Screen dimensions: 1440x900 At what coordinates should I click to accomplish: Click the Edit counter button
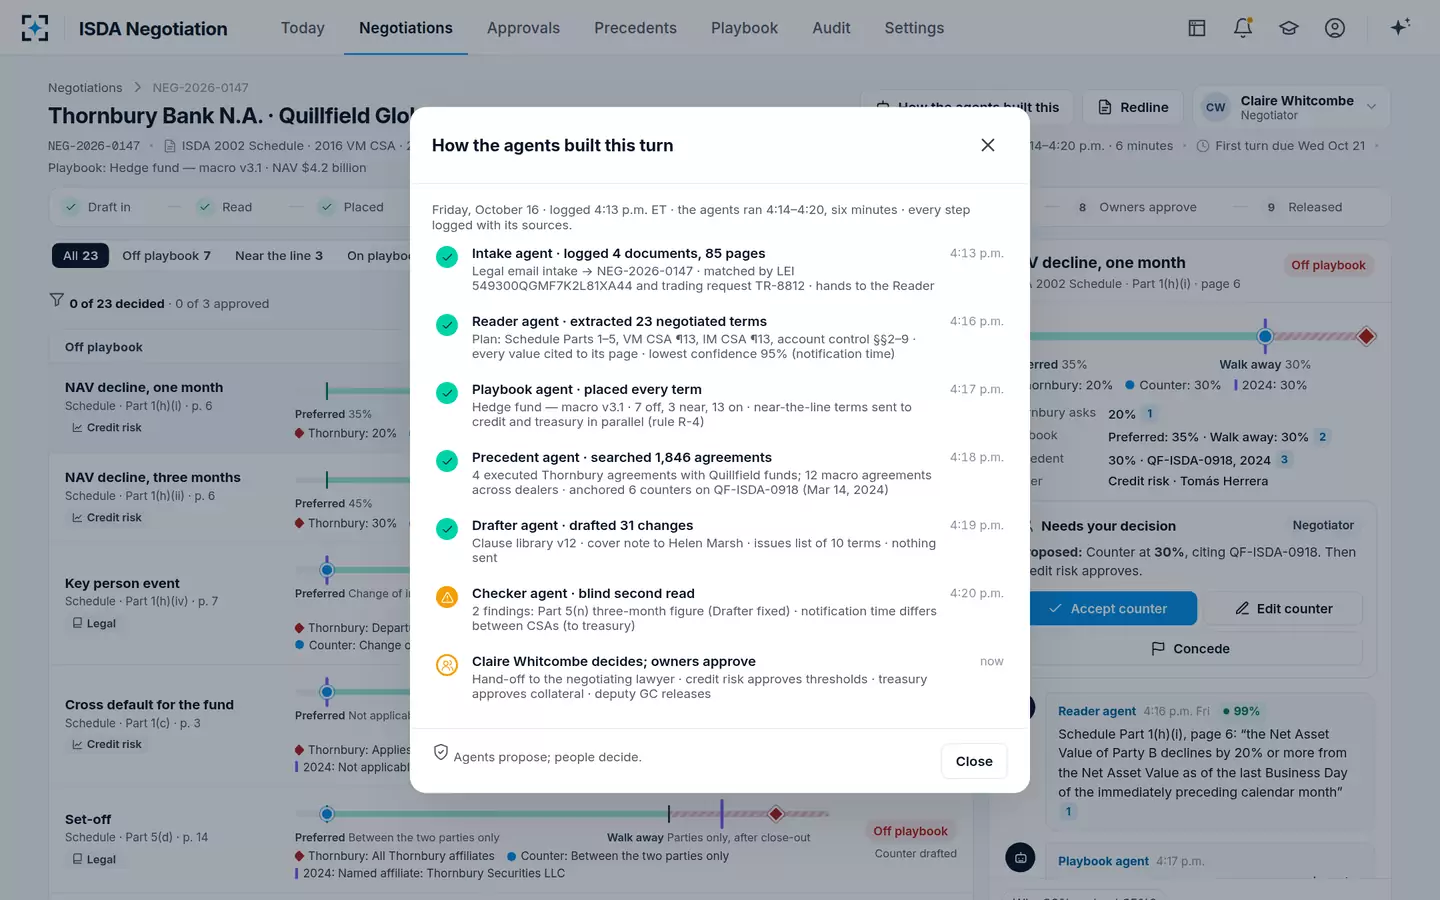click(1284, 608)
